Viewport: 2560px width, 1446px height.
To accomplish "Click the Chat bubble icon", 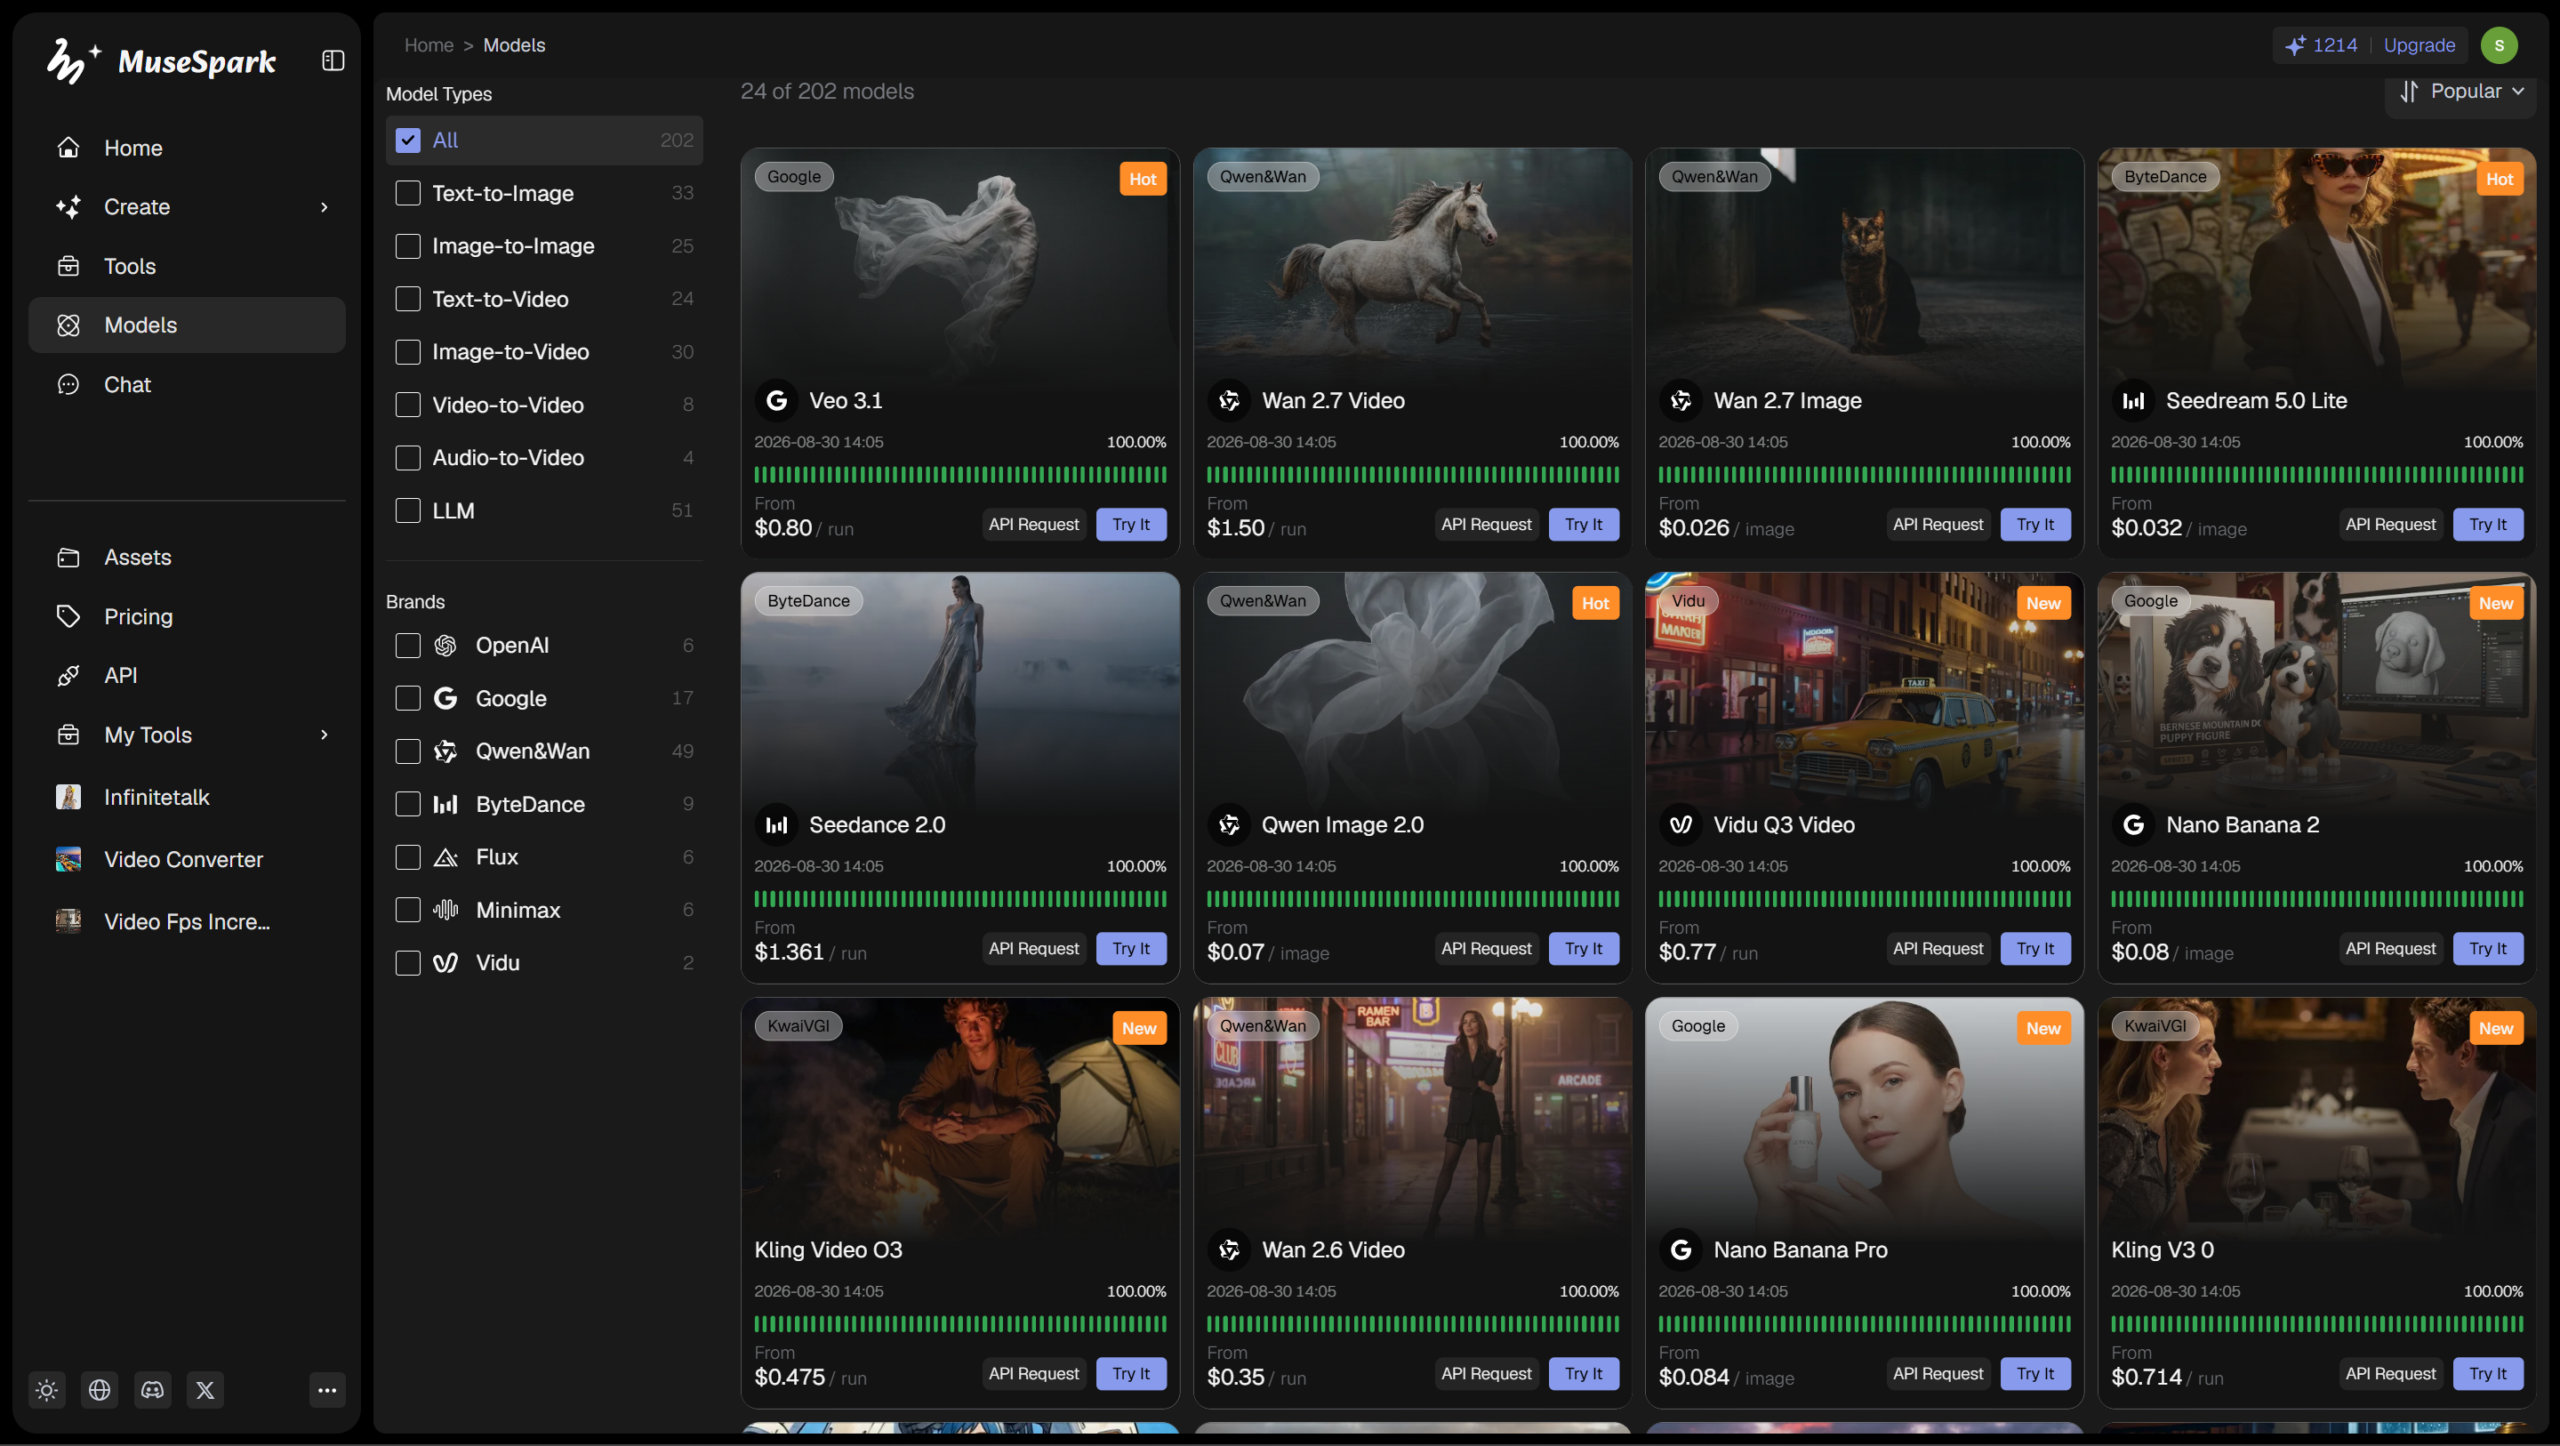I will (68, 385).
